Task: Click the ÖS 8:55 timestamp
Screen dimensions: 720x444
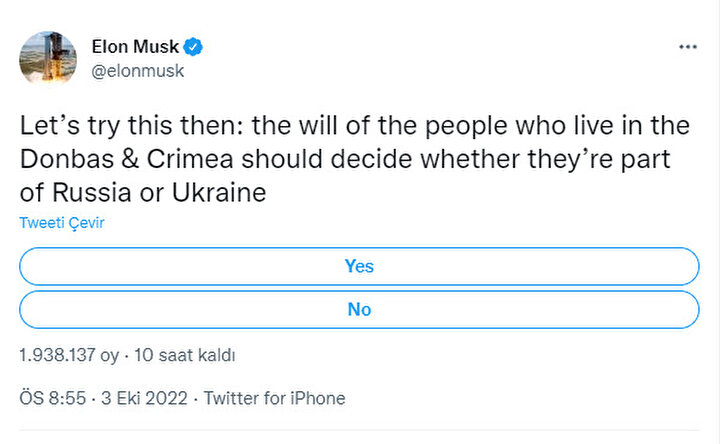Action: (x=53, y=398)
